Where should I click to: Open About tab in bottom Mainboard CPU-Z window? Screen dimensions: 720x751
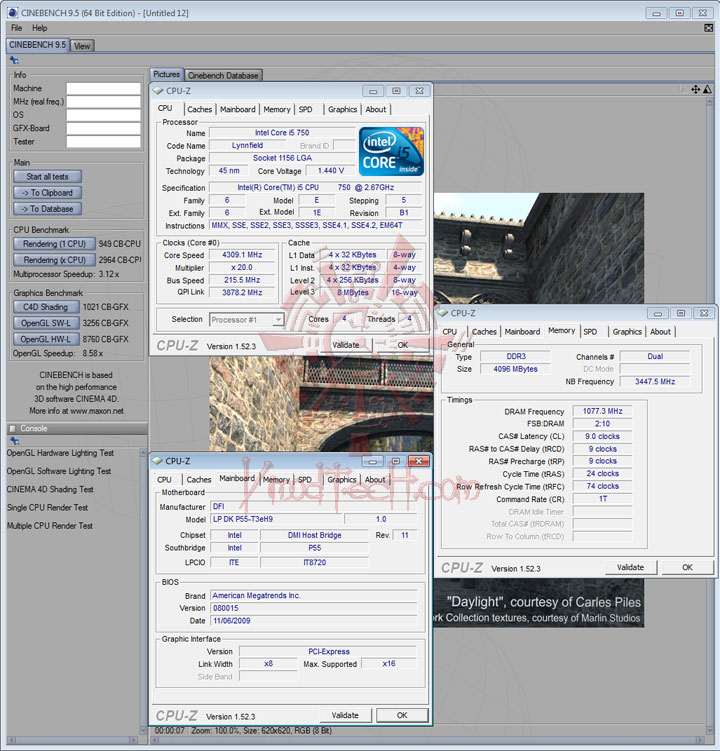coord(375,479)
